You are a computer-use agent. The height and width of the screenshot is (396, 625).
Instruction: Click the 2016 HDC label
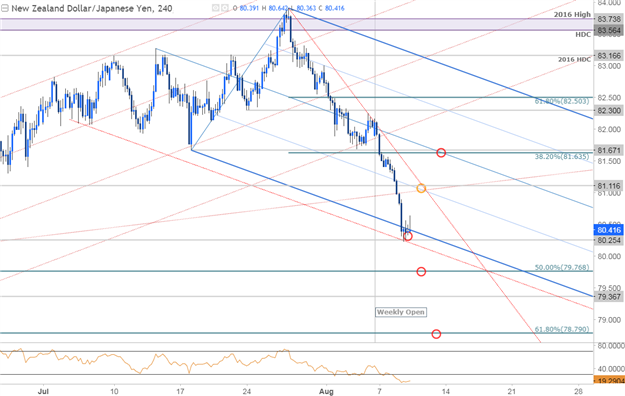[x=574, y=59]
